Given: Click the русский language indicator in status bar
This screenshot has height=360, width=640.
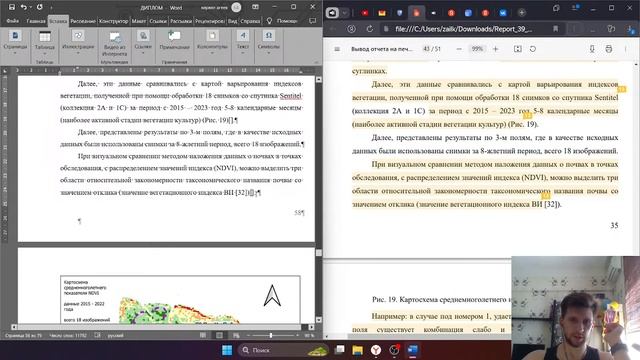Looking at the screenshot, I should tap(116, 336).
